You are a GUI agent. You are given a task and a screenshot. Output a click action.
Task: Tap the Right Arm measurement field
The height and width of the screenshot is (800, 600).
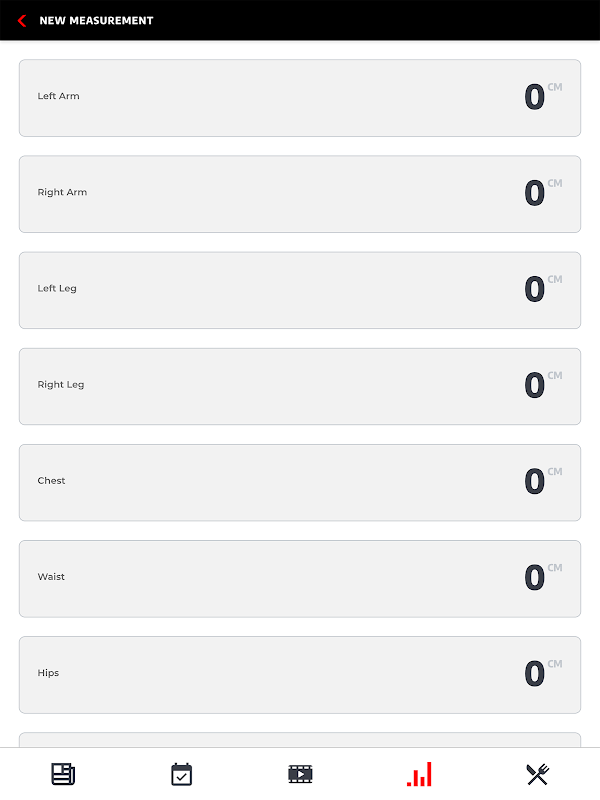300,194
